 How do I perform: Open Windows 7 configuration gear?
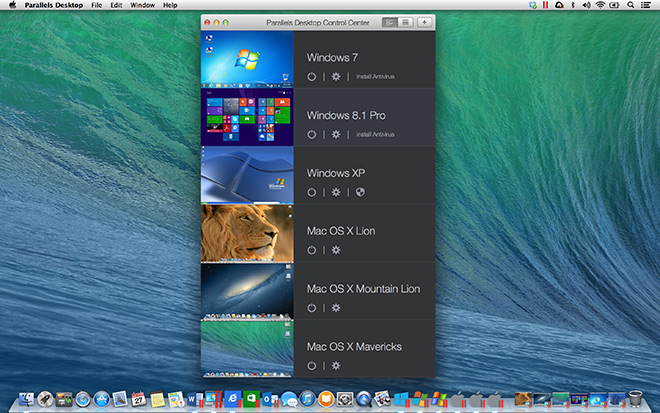tap(335, 77)
